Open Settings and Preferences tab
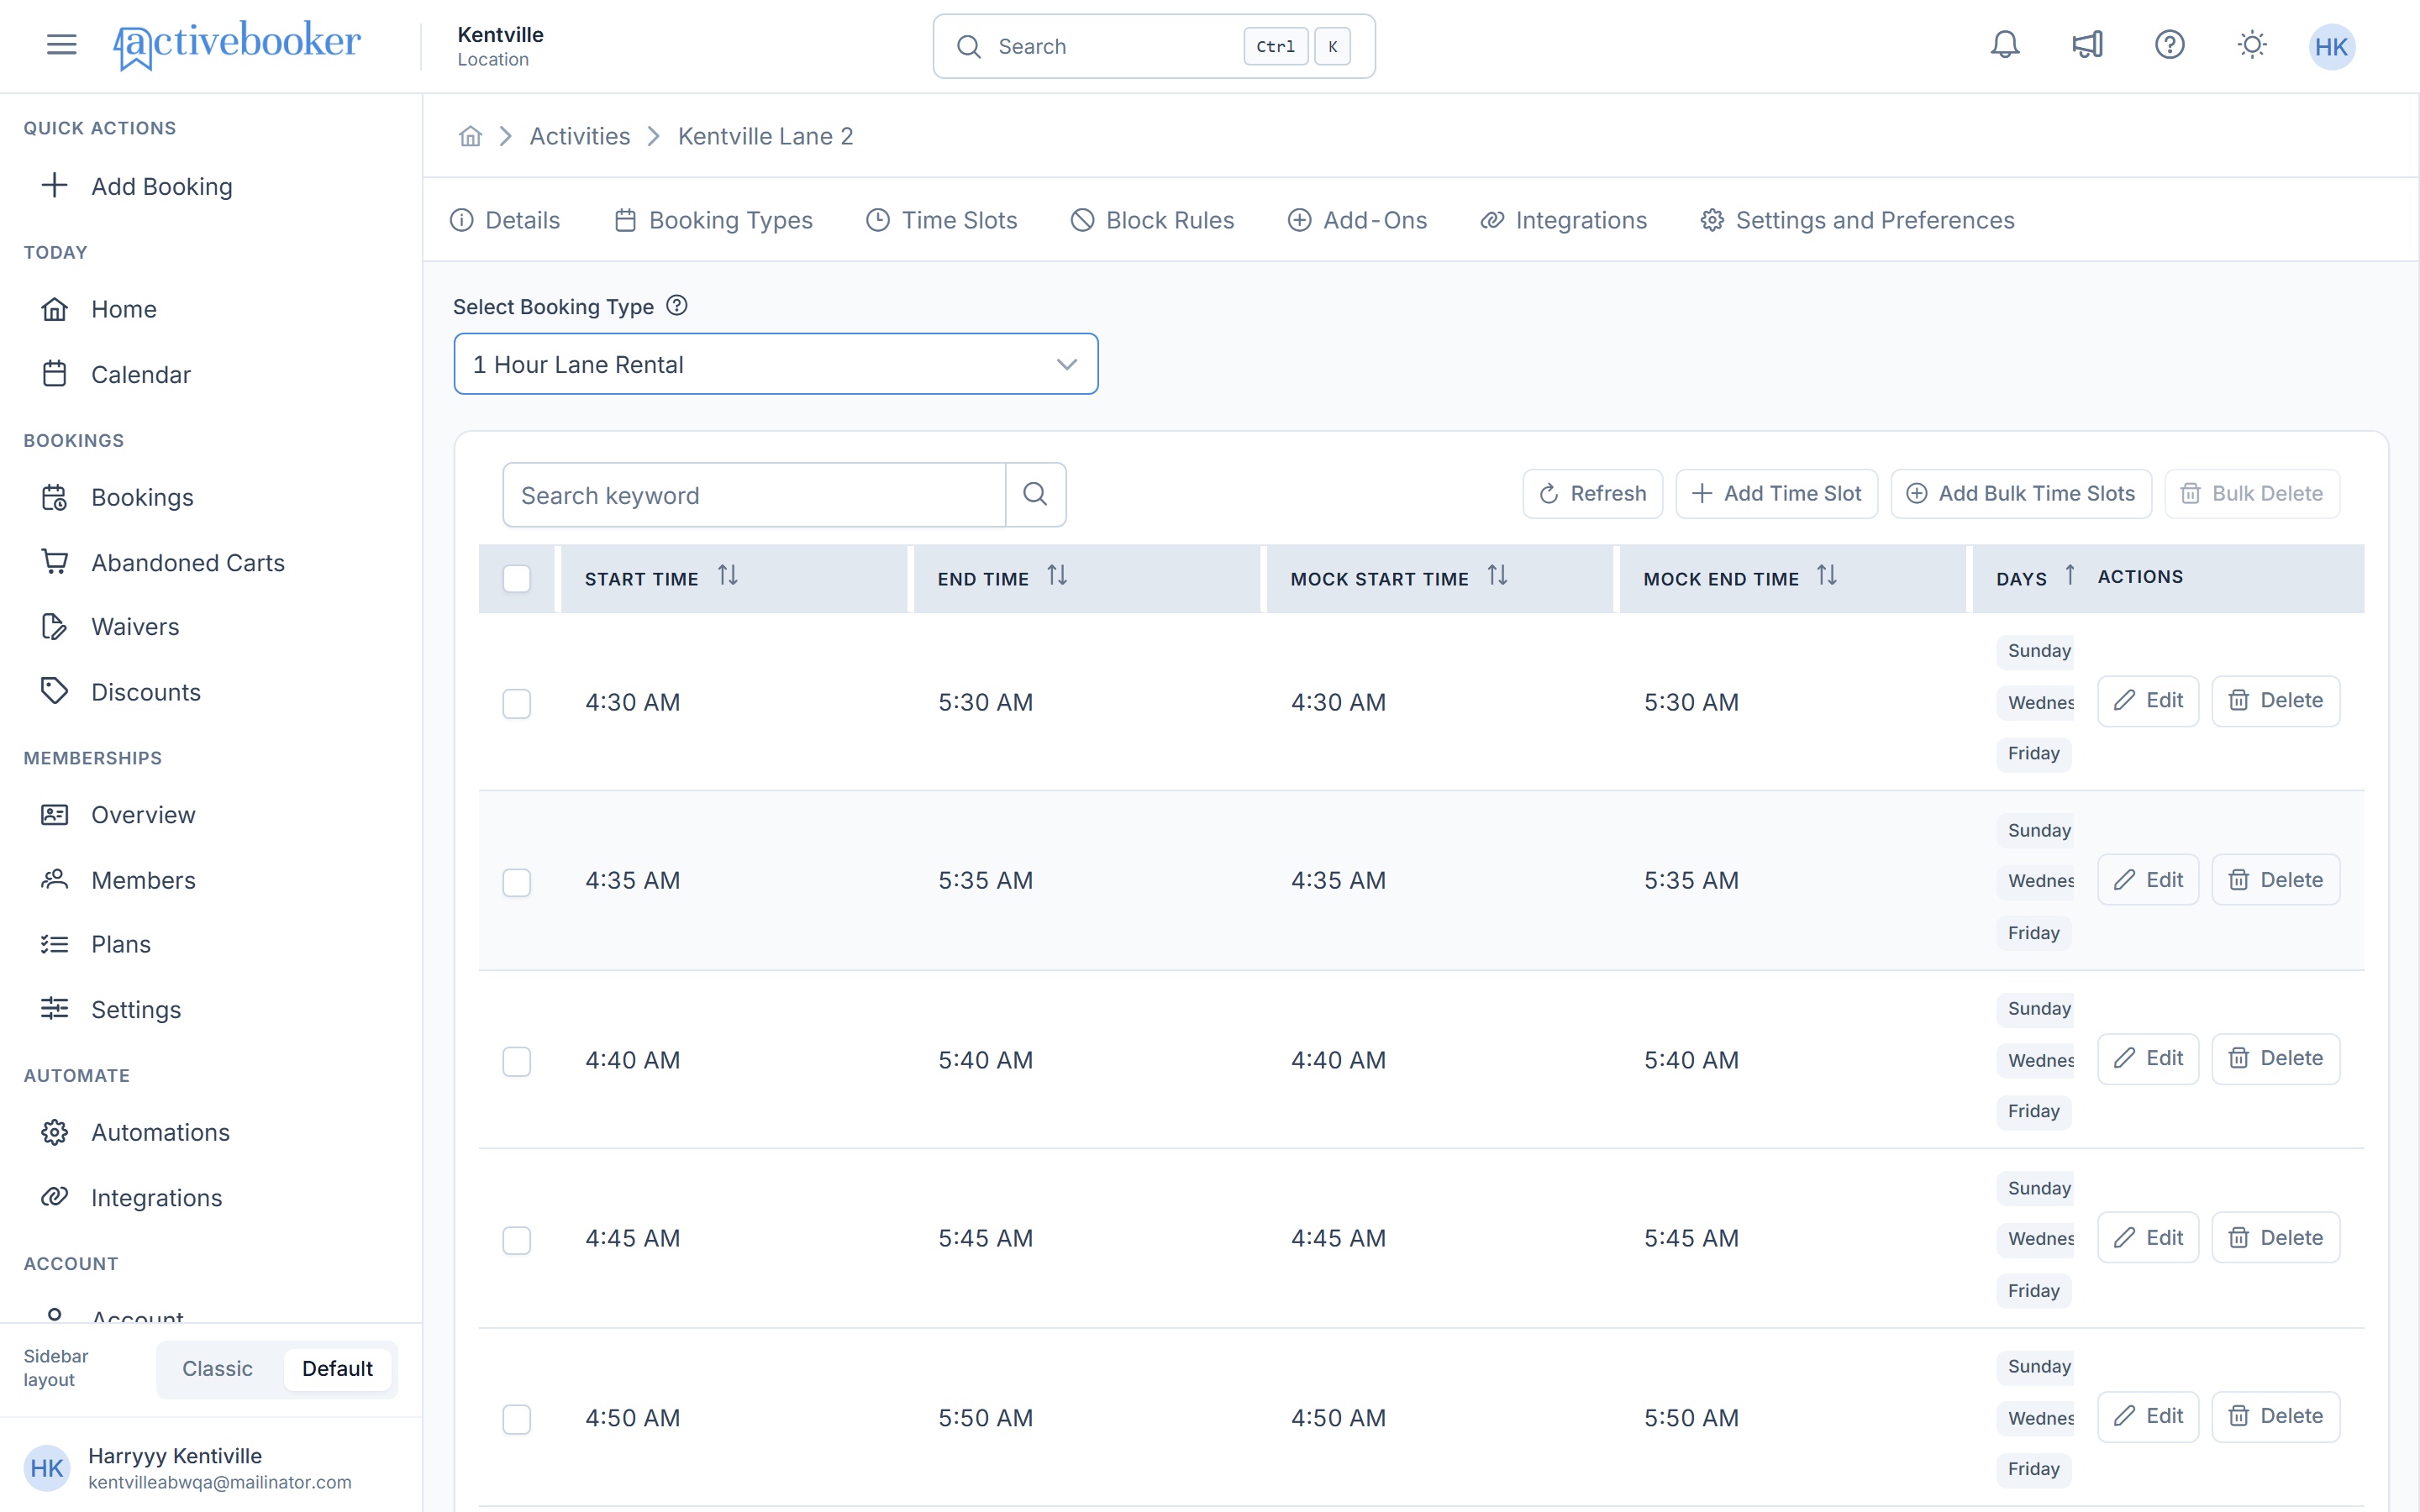This screenshot has height=1512, width=2420. [1857, 220]
